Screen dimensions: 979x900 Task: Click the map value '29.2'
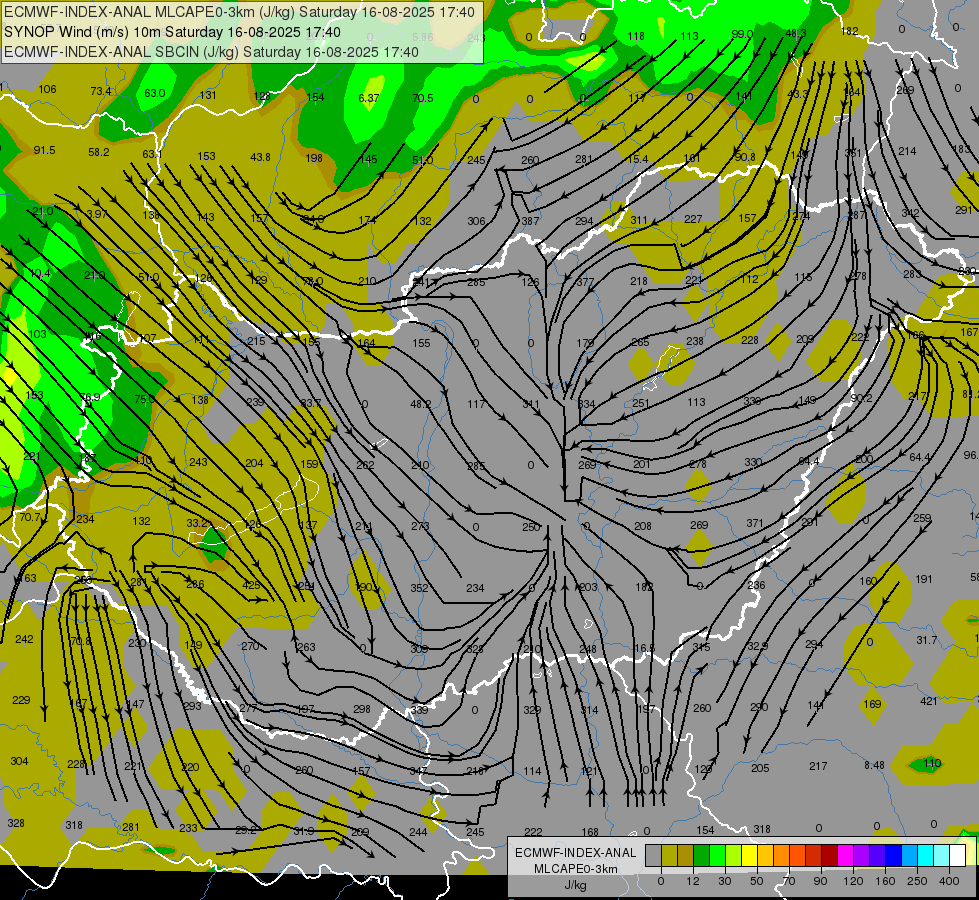246,830
